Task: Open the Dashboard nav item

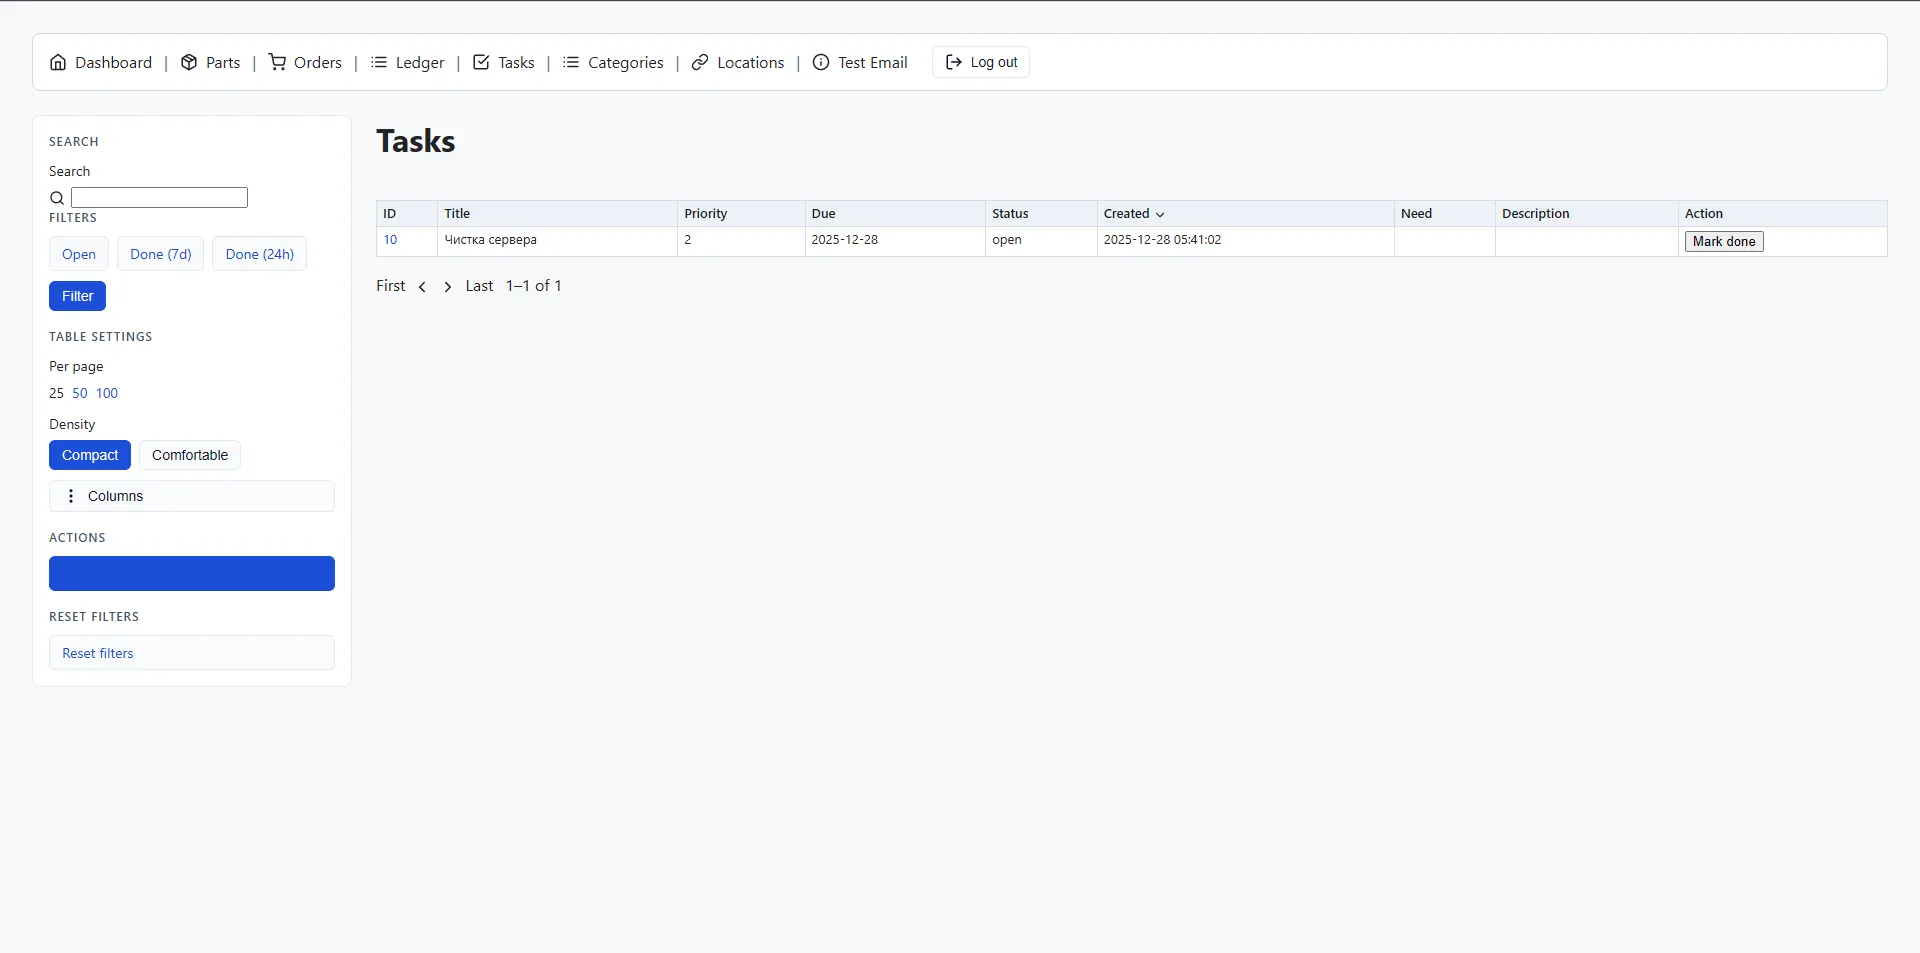Action: [x=101, y=62]
